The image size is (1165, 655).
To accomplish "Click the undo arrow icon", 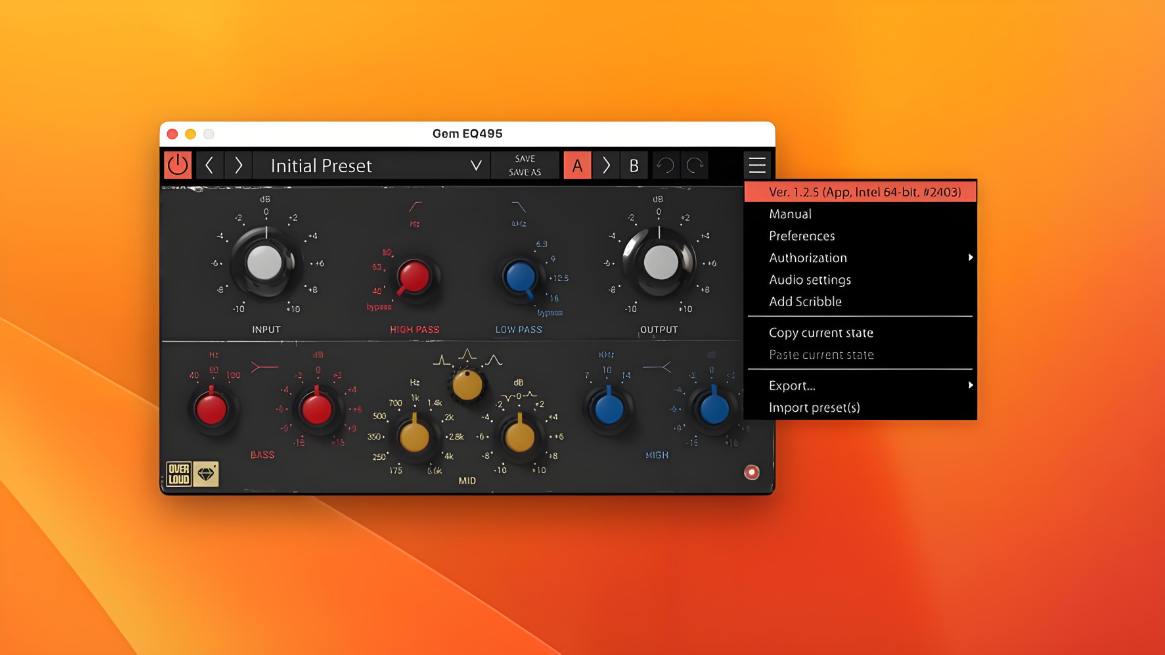I will click(x=666, y=166).
